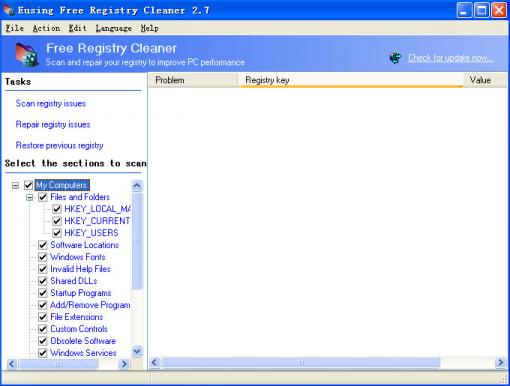Viewport: 510px width, 386px height.
Task: Collapse the Files and Folders node
Action: pyautogui.click(x=30, y=197)
